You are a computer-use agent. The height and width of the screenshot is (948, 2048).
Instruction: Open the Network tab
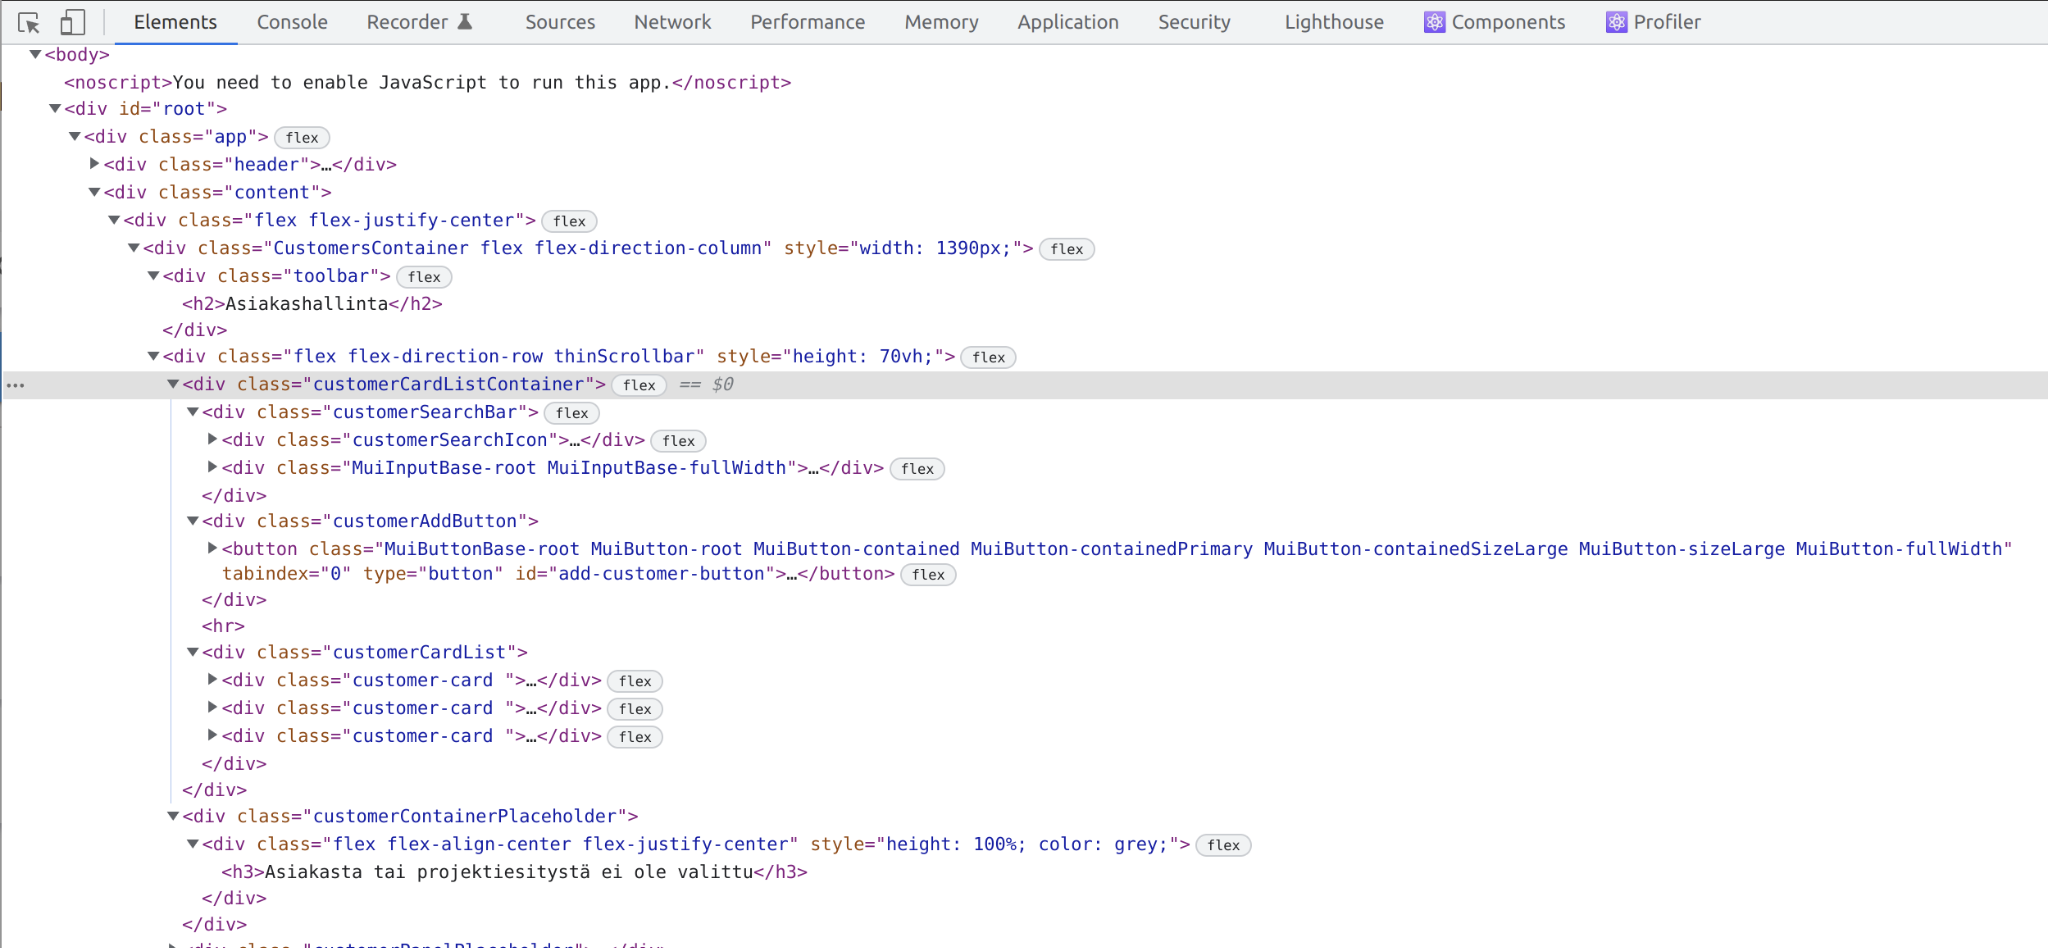[x=672, y=22]
